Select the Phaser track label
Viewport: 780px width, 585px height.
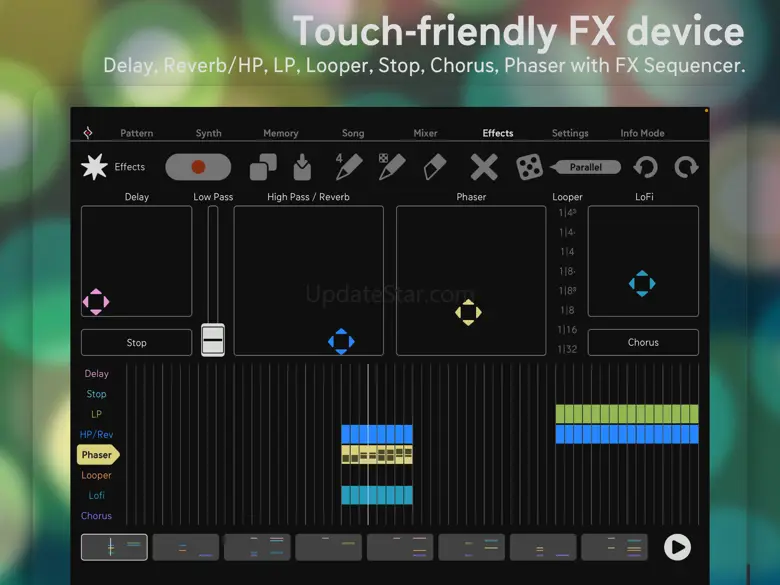(97, 455)
